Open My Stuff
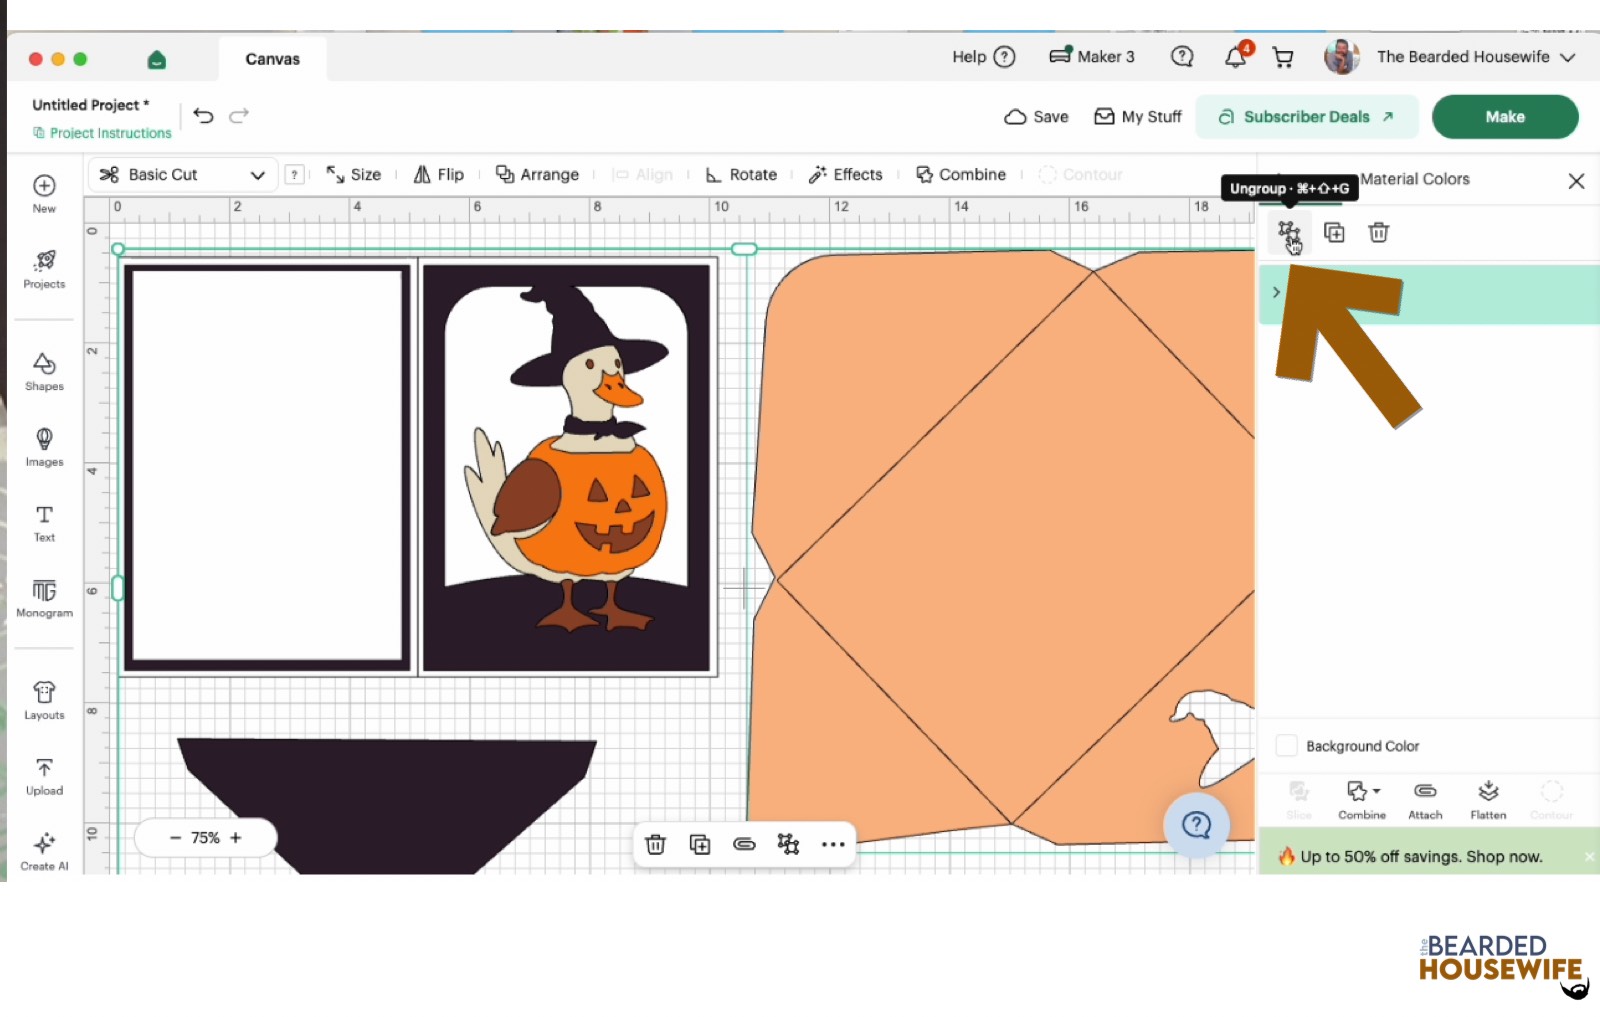 point(1138,117)
